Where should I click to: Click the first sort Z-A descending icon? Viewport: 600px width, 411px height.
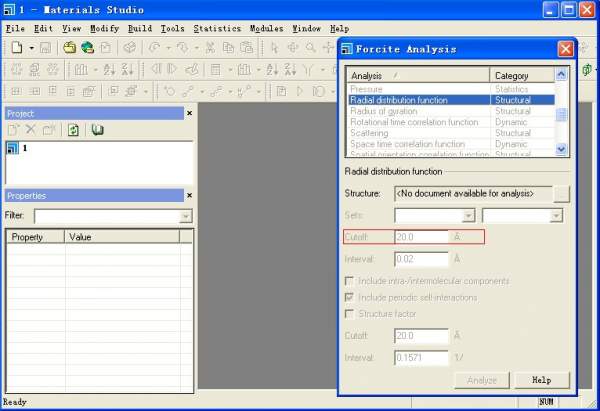point(127,69)
